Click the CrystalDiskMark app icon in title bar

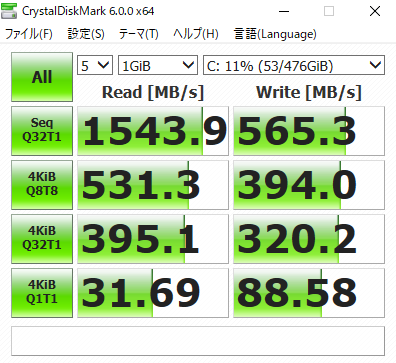9,11
